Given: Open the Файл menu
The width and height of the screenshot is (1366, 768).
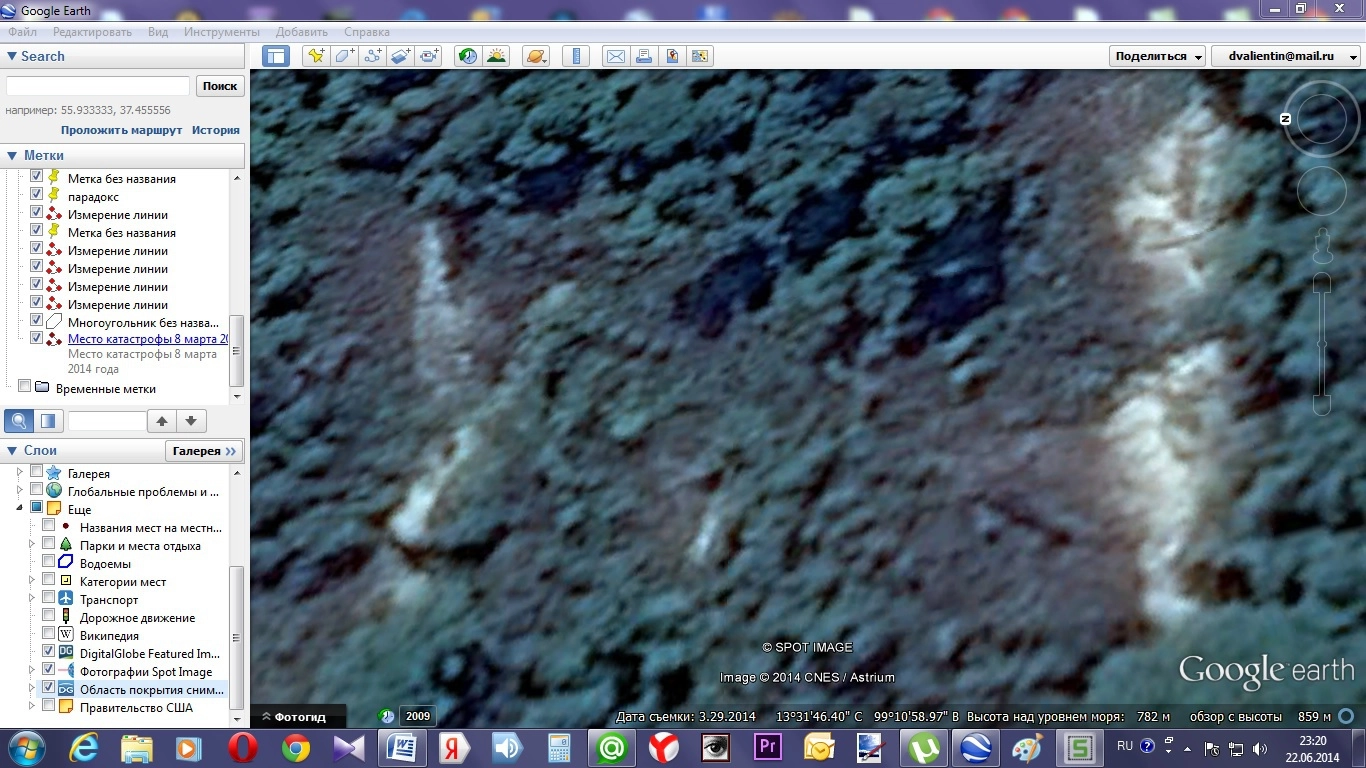Looking at the screenshot, I should 22,32.
